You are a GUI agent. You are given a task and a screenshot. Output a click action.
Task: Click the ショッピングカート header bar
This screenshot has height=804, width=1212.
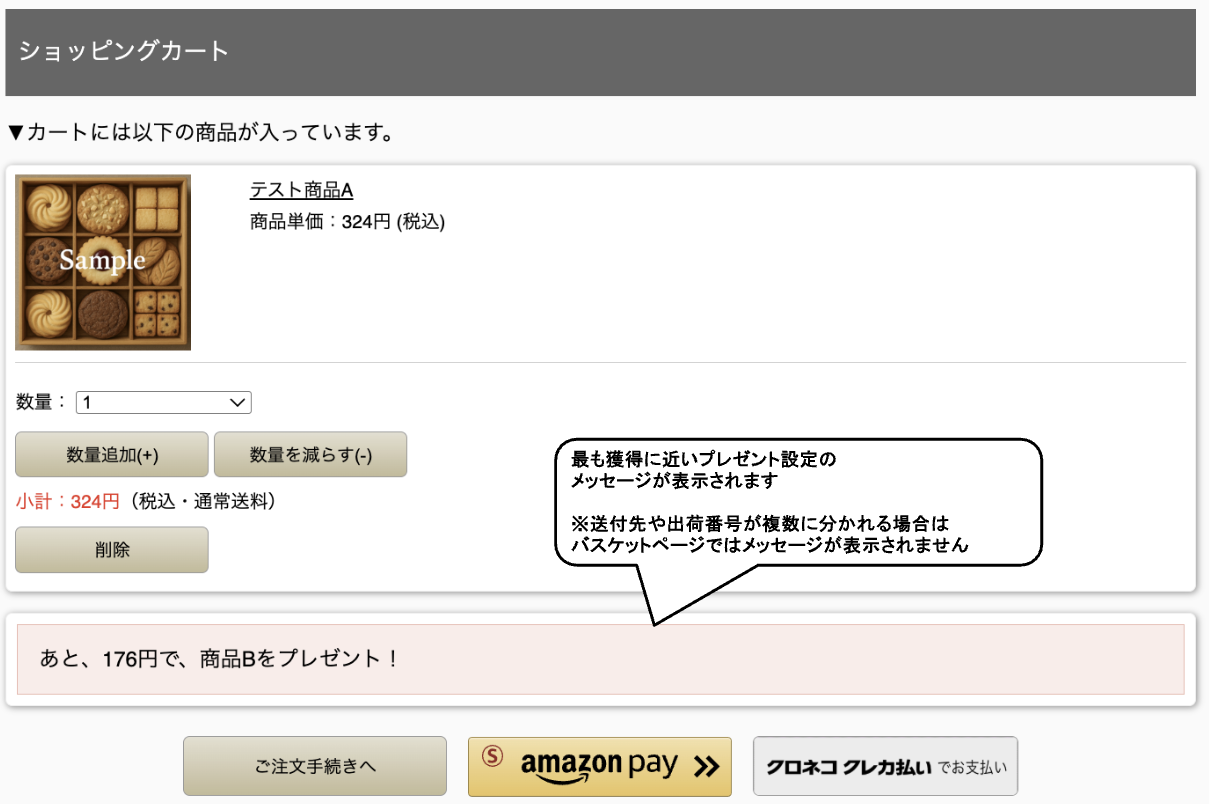tap(600, 52)
